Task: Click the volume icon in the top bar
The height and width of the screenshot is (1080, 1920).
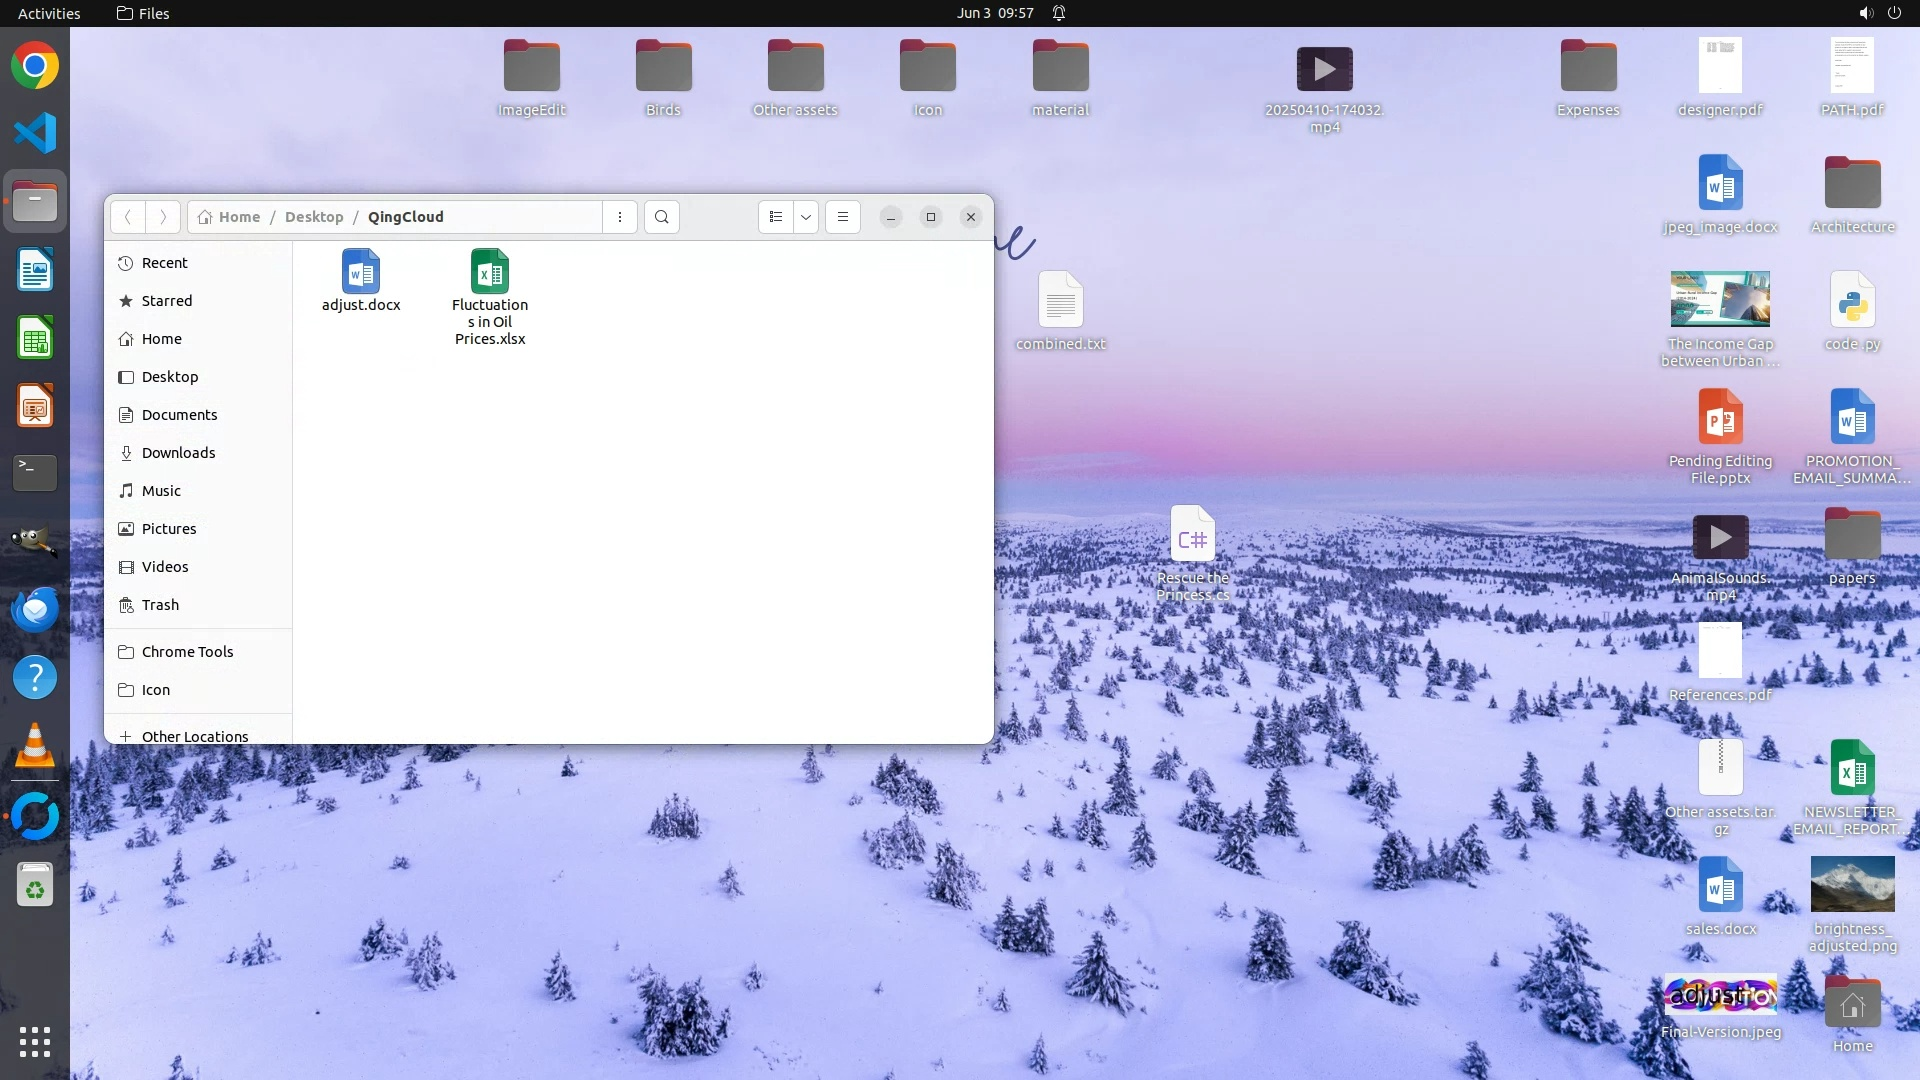Action: 1865,13
